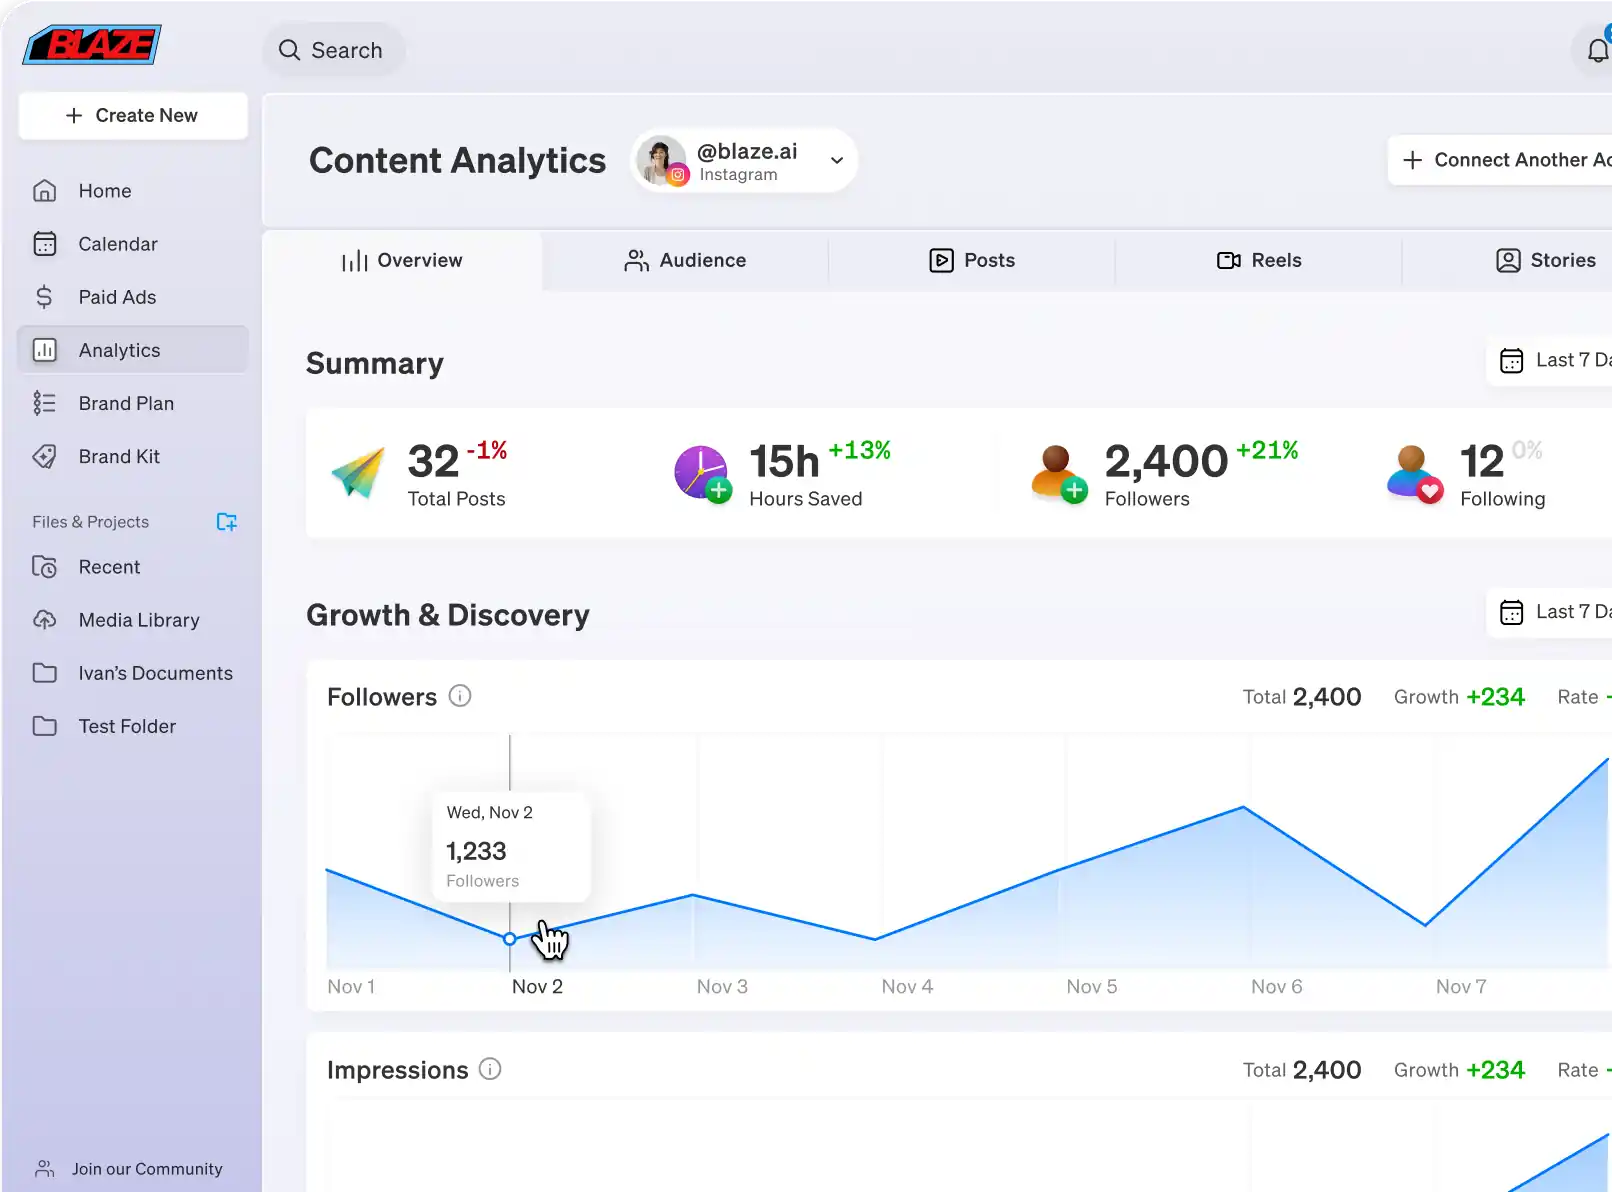
Task: Switch to the Reels tab
Action: point(1259,261)
